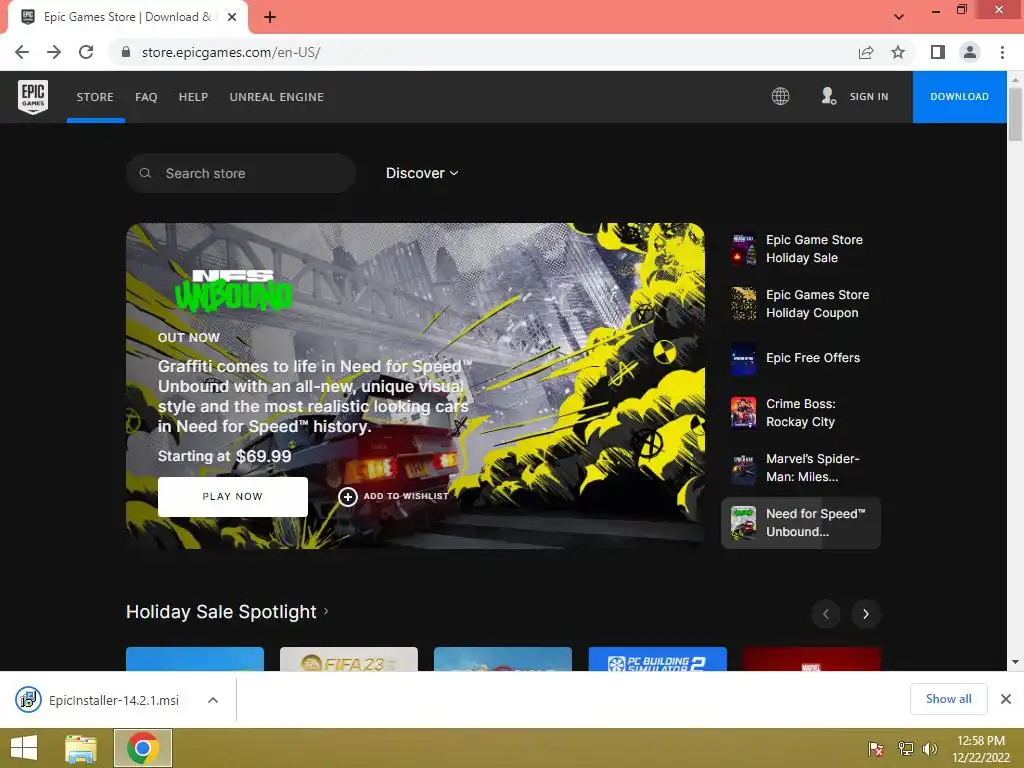This screenshot has width=1024, height=768.
Task: Select the STORE nav tab
Action: point(95,97)
